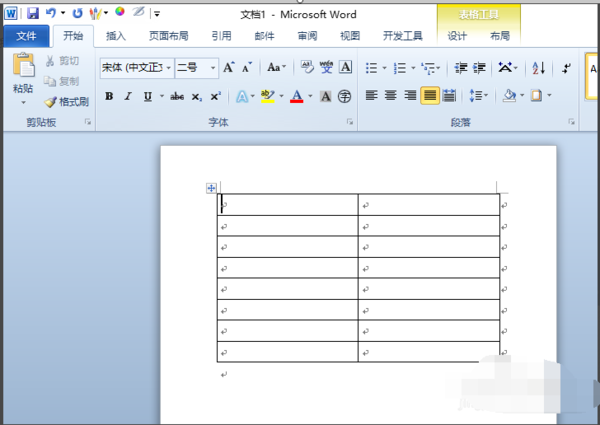Click the Cut (剪切) command
Viewport: 600px width, 425px height.
click(62, 61)
